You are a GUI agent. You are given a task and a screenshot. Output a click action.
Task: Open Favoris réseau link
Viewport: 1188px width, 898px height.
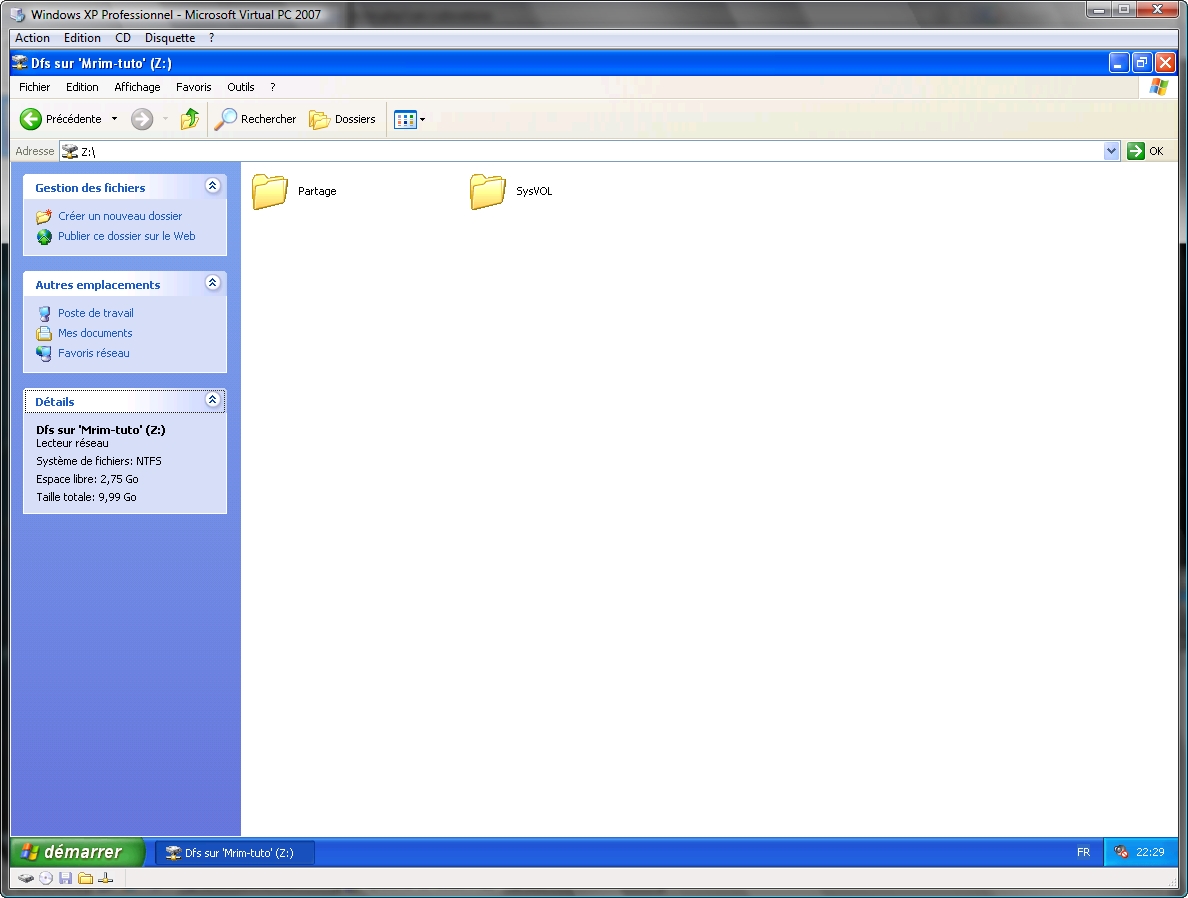click(93, 353)
